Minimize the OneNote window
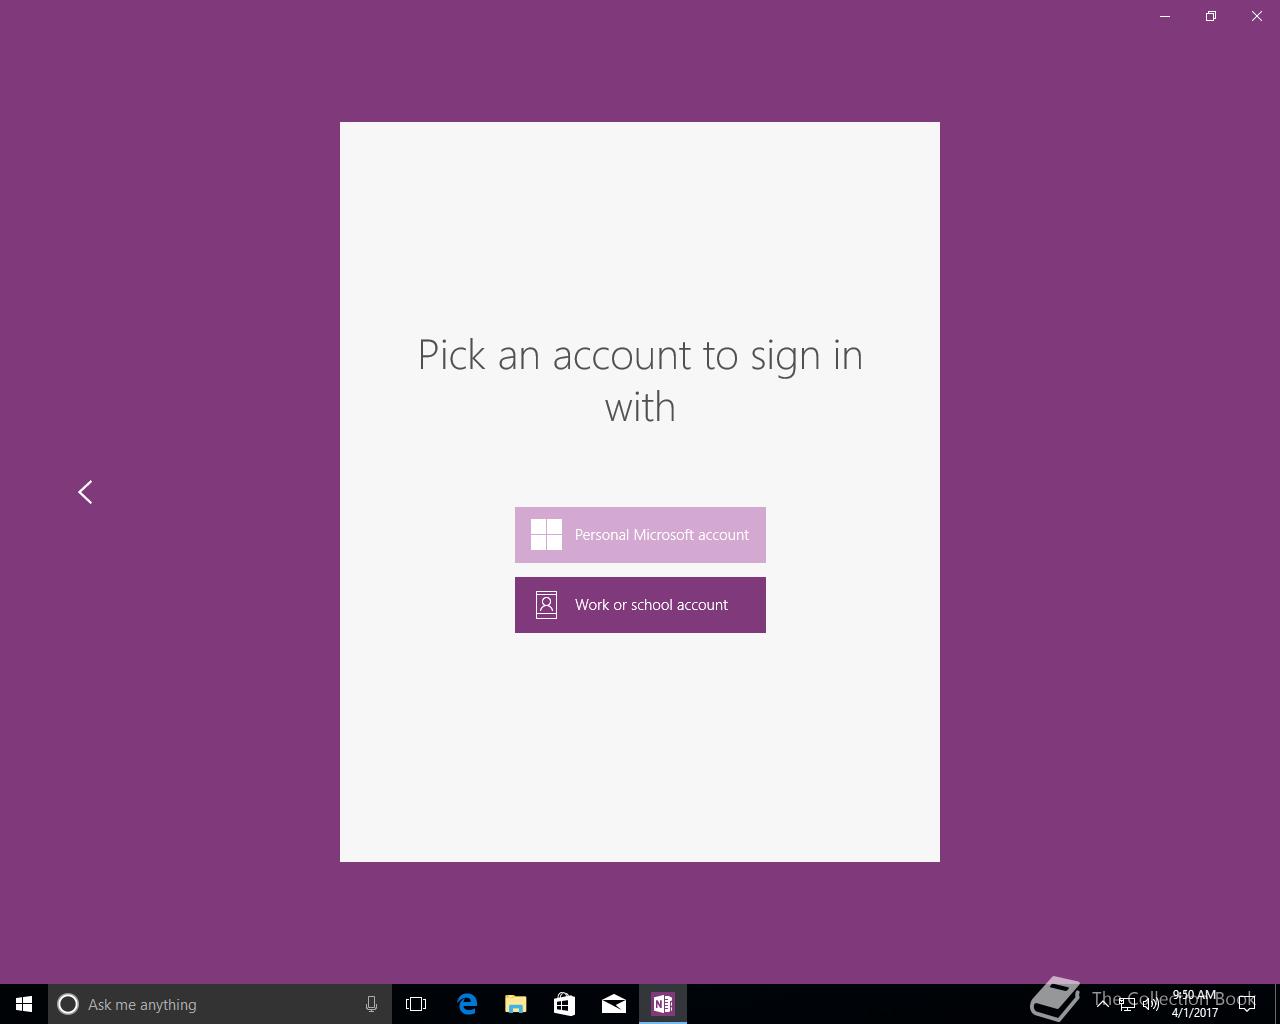The image size is (1280, 1024). point(1165,16)
